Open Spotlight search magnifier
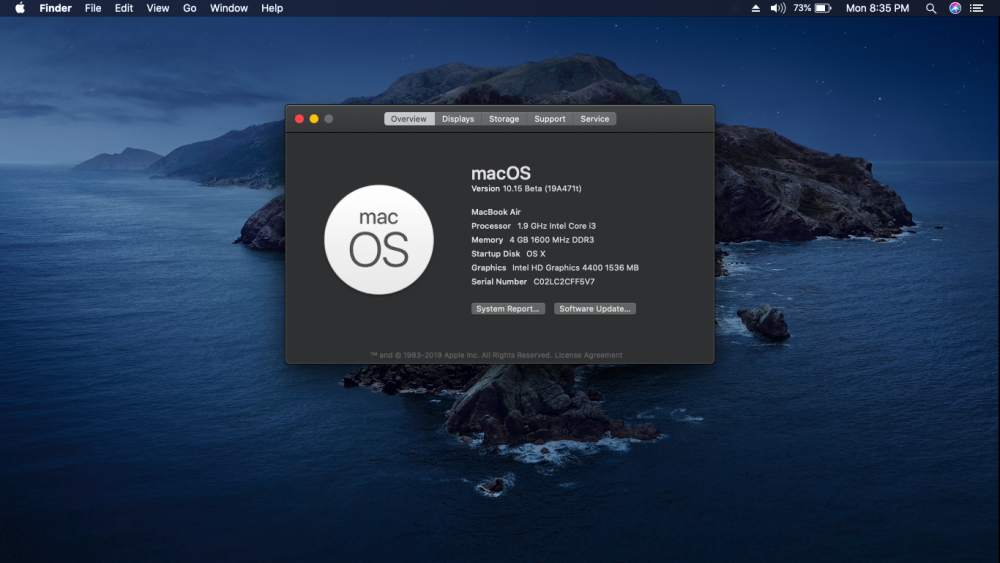Image resolution: width=1000 pixels, height=563 pixels. 931,8
